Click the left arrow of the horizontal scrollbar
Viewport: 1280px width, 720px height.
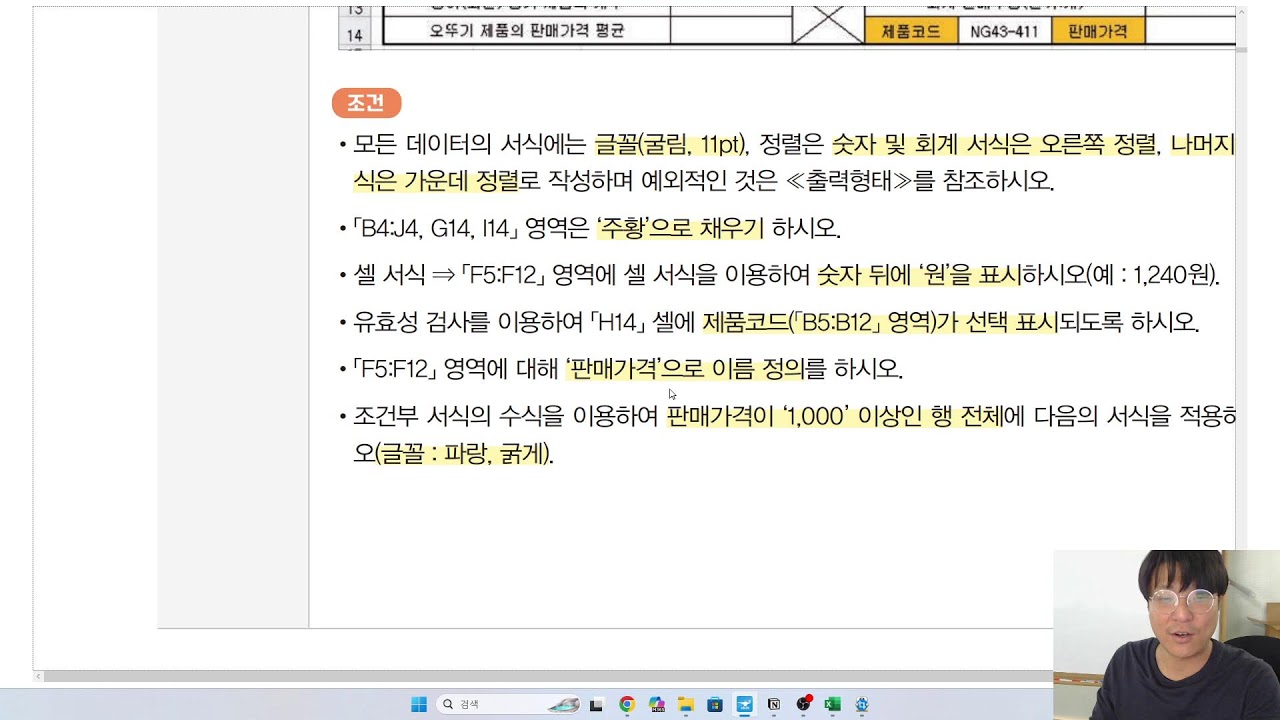(39, 677)
